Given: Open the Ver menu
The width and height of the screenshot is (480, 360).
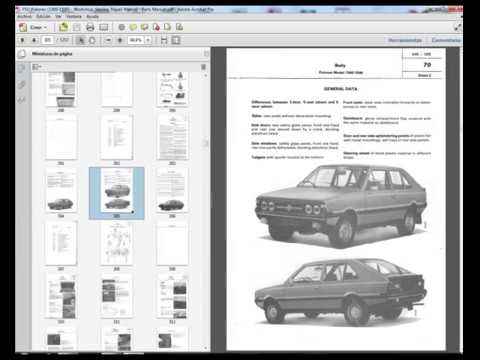Looking at the screenshot, I should [x=58, y=16].
